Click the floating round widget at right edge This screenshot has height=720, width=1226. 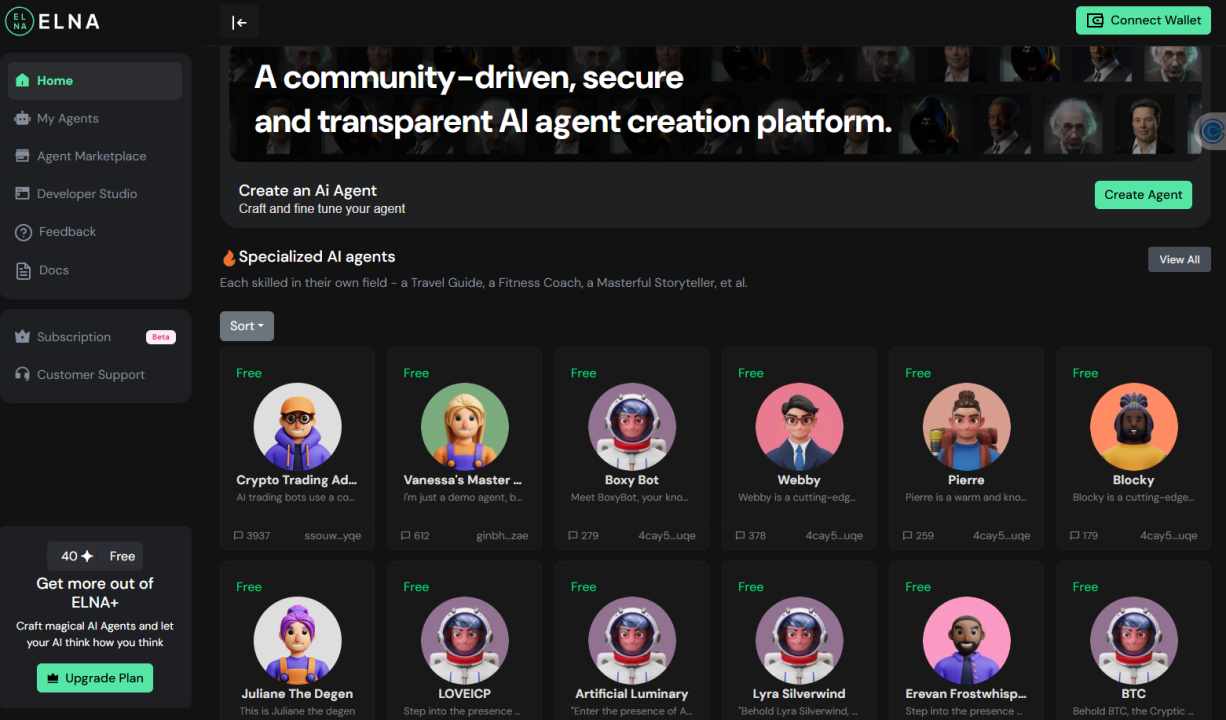(x=1212, y=131)
